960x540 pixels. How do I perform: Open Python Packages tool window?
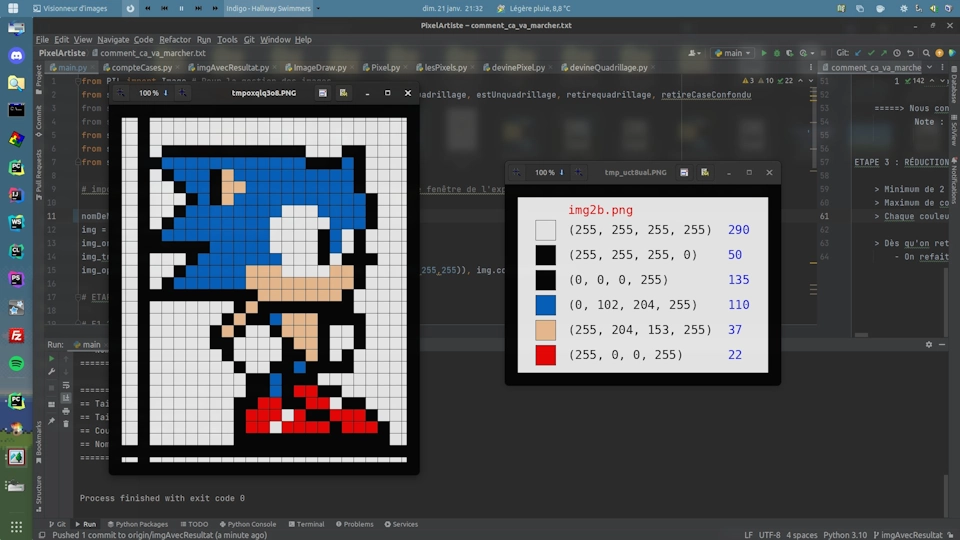138,524
